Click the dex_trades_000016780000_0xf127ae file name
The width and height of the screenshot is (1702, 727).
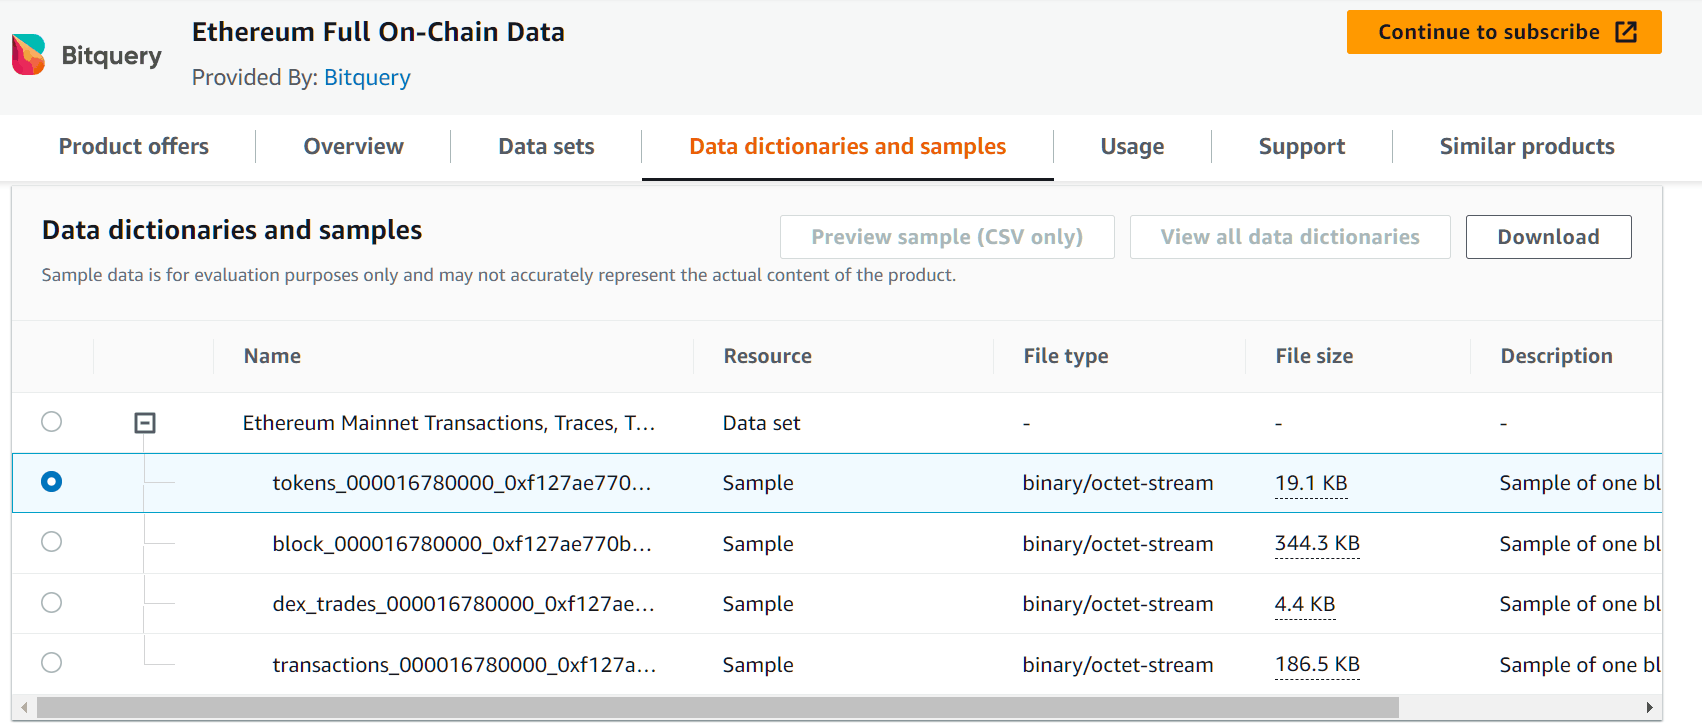point(463,604)
